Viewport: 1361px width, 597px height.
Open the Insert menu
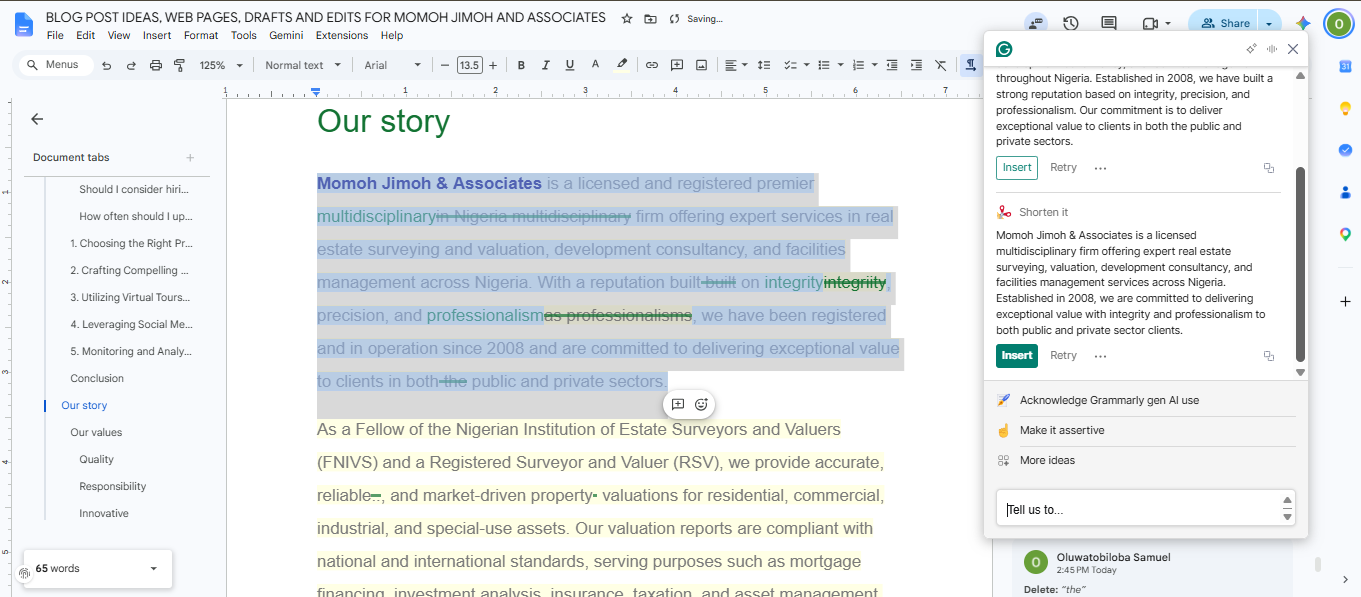click(157, 35)
